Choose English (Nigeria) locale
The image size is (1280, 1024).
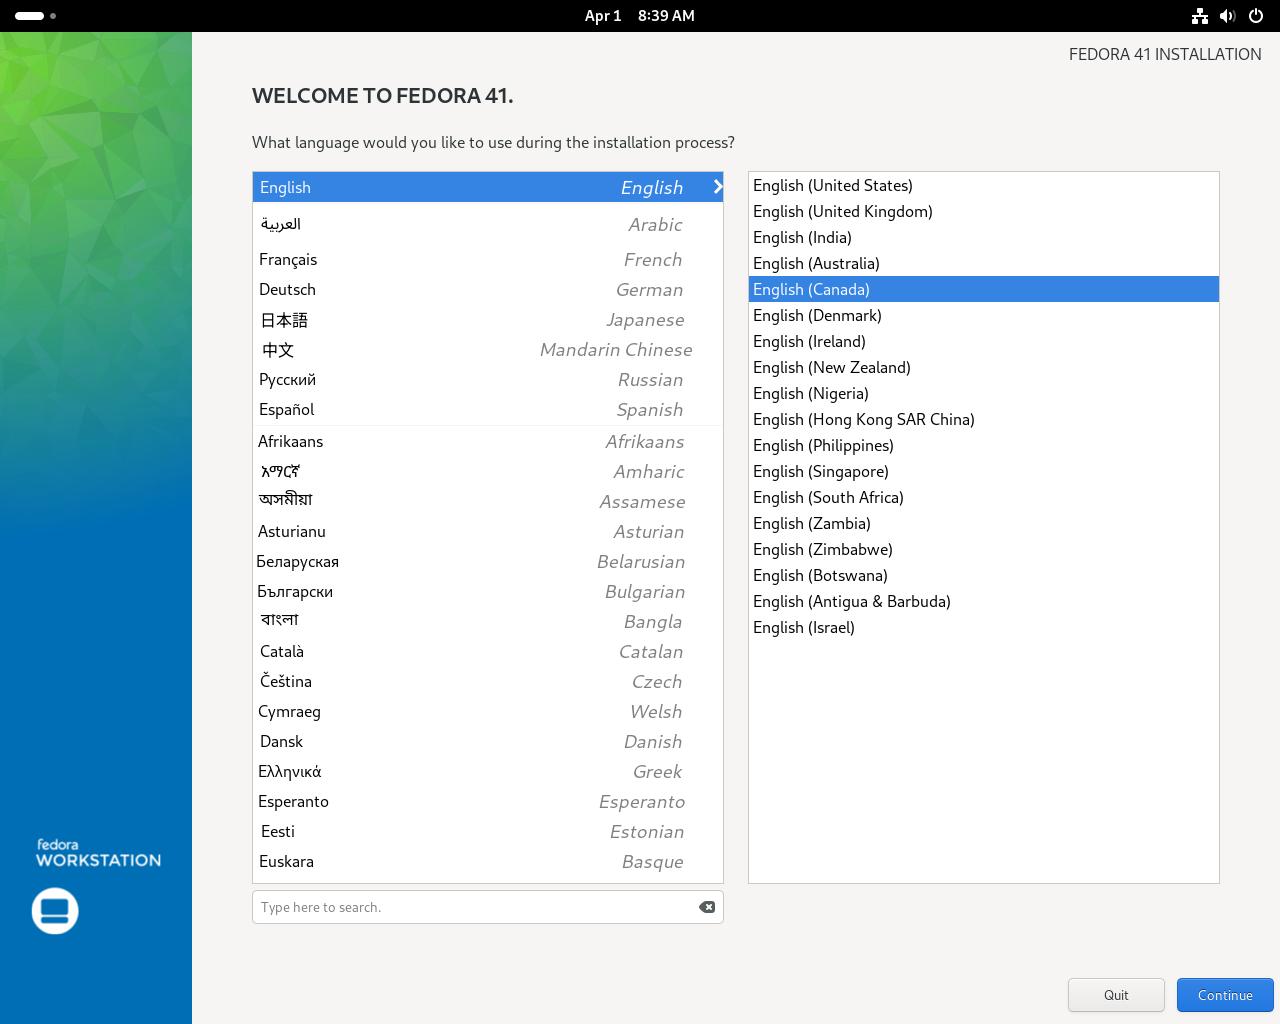coord(984,393)
